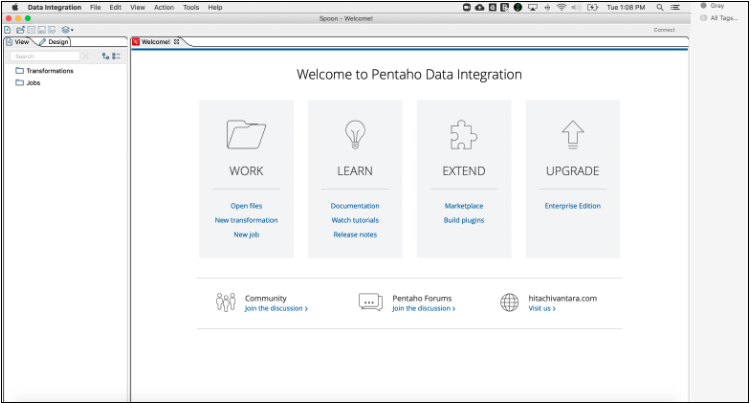Click the expand all tree icon
The width and height of the screenshot is (751, 403).
tap(106, 57)
